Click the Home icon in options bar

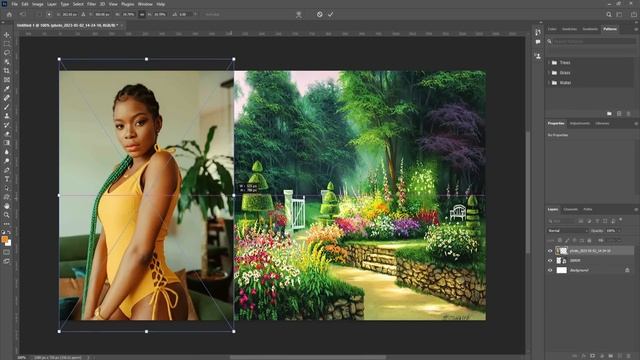tap(9, 14)
